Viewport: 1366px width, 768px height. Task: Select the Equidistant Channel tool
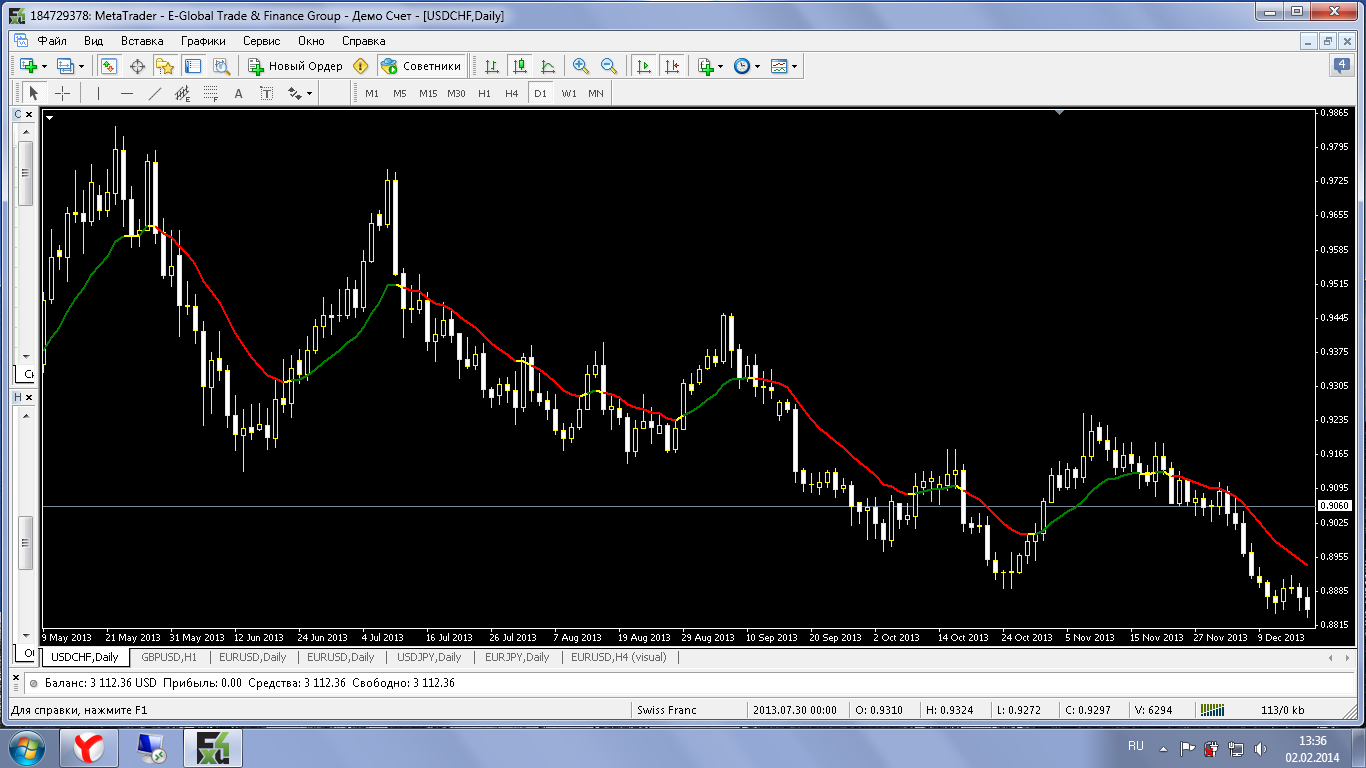pyautogui.click(x=182, y=93)
